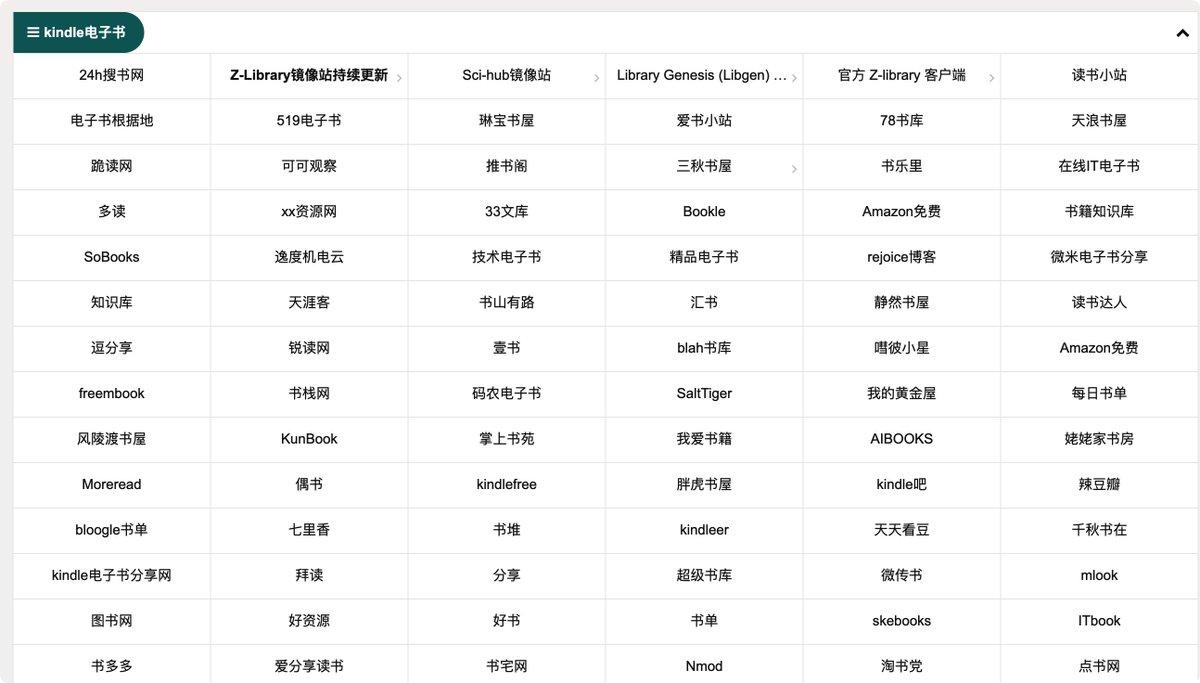
Task: Go to 琳宝书屋
Action: [507, 120]
